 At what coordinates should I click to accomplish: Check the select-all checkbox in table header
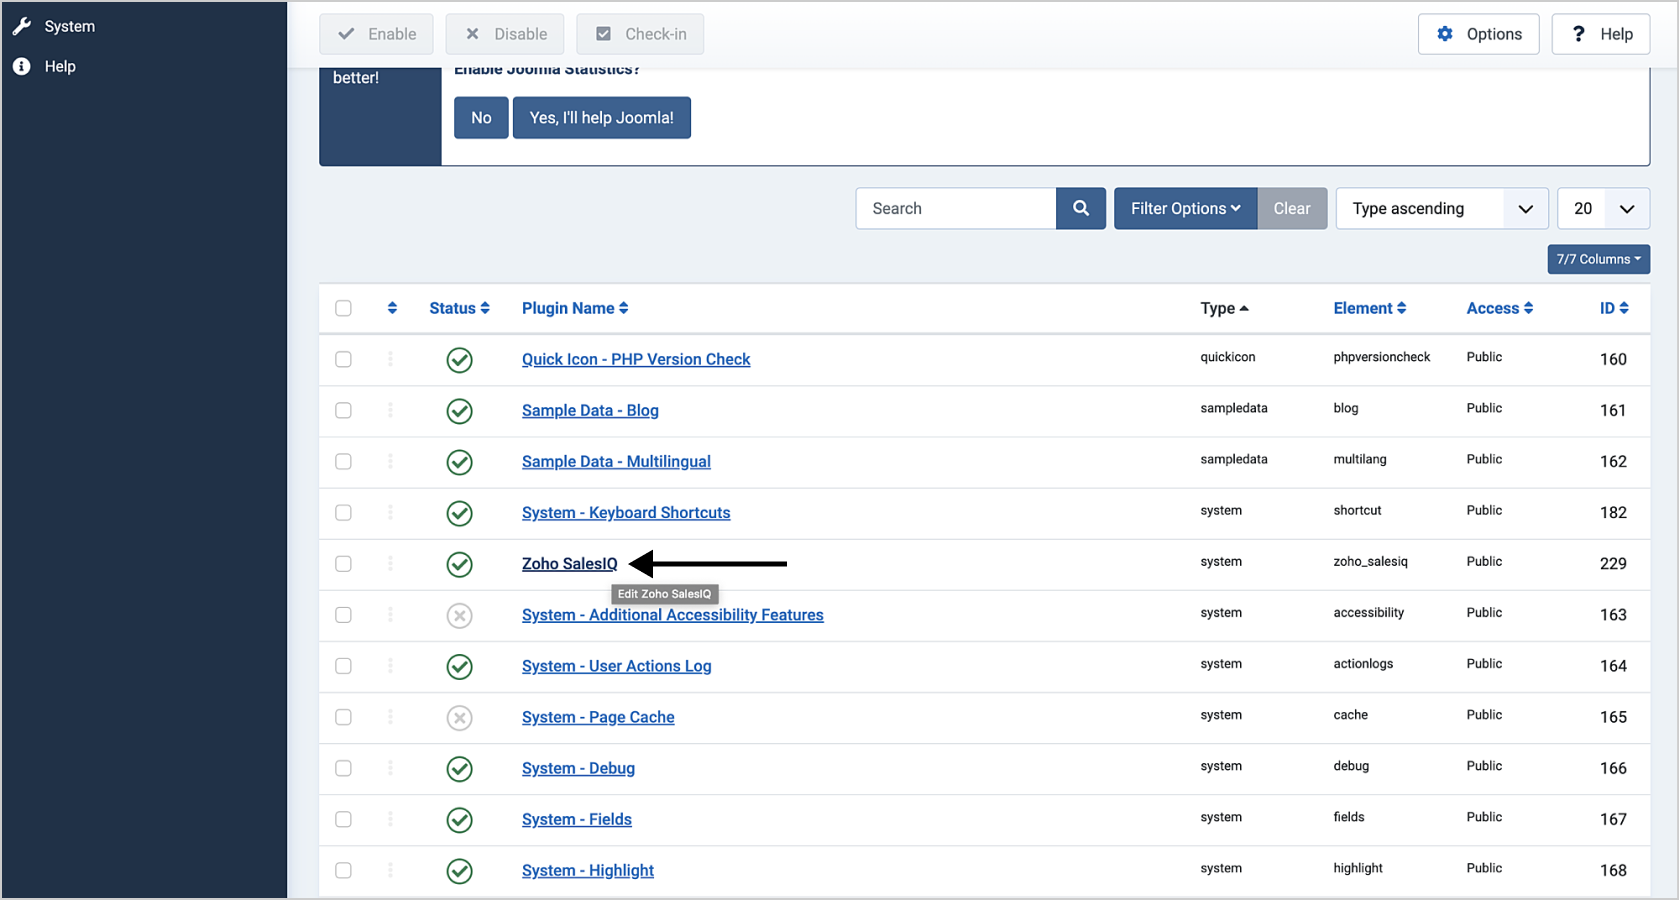pos(343,308)
